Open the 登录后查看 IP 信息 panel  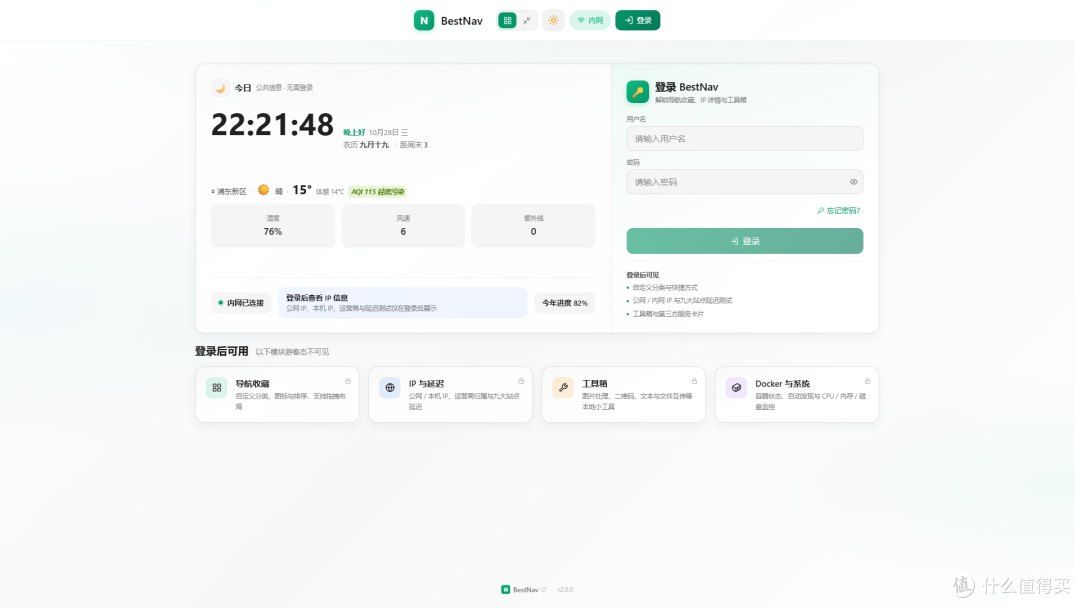(x=403, y=303)
